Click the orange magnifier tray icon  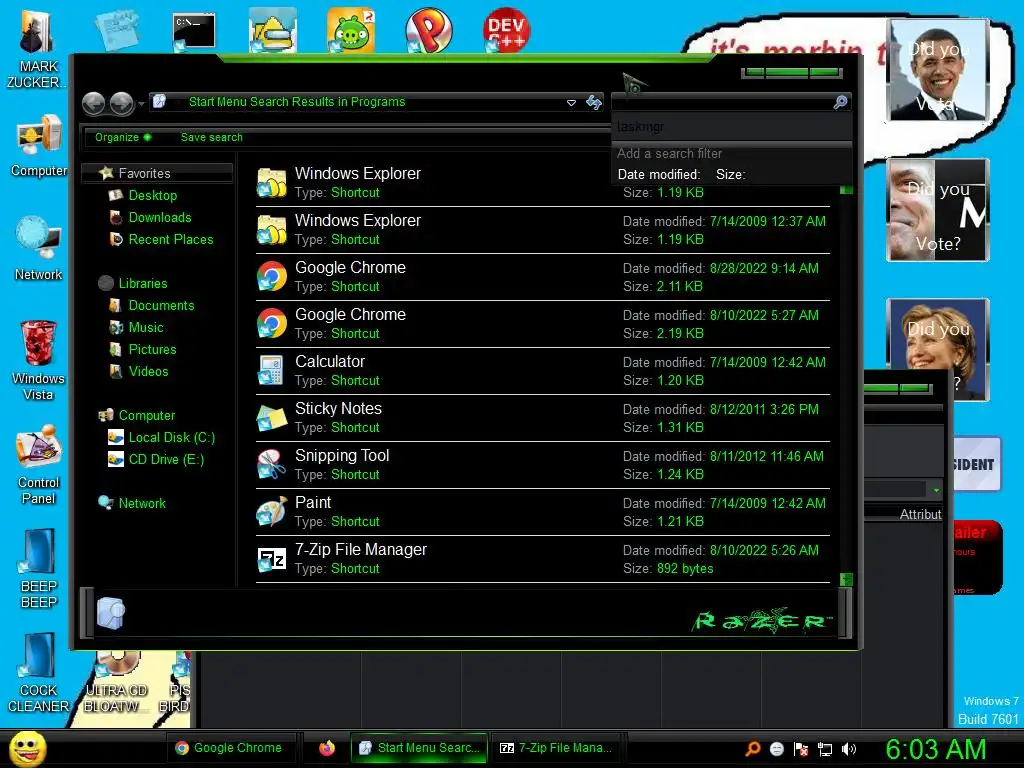tap(752, 749)
